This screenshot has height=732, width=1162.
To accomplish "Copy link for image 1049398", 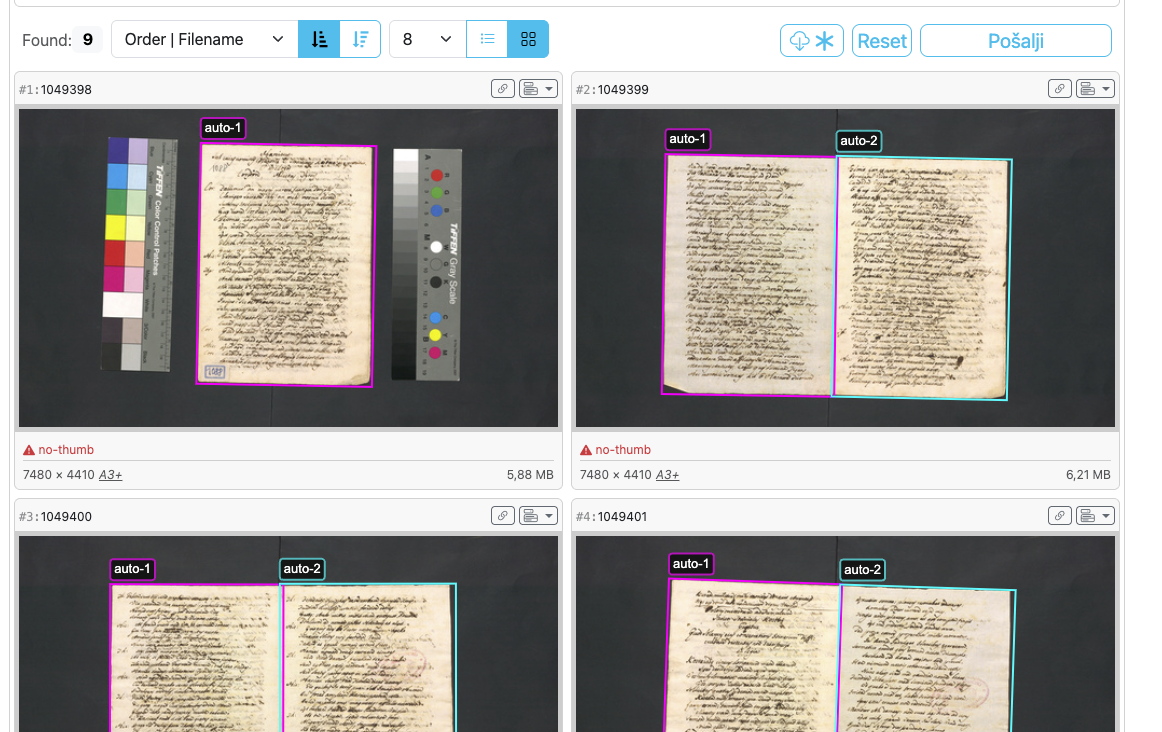I will coord(502,89).
